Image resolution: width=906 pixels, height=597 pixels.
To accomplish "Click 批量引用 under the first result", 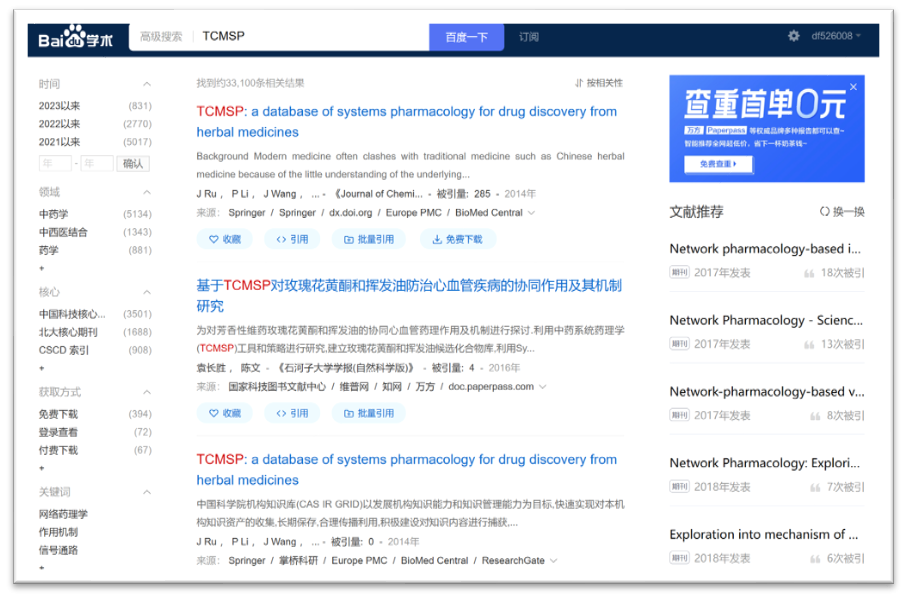I will 369,239.
